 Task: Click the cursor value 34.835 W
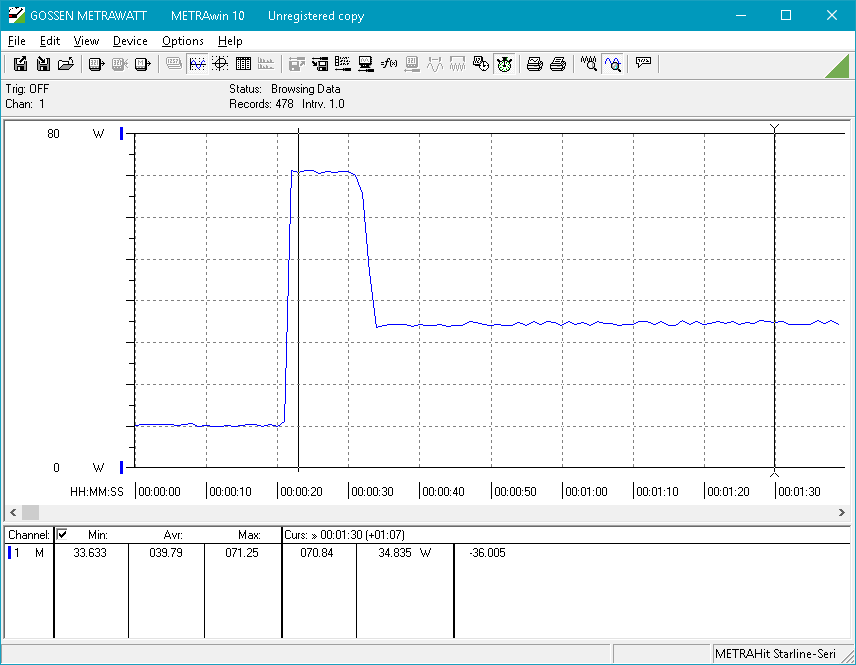click(405, 553)
